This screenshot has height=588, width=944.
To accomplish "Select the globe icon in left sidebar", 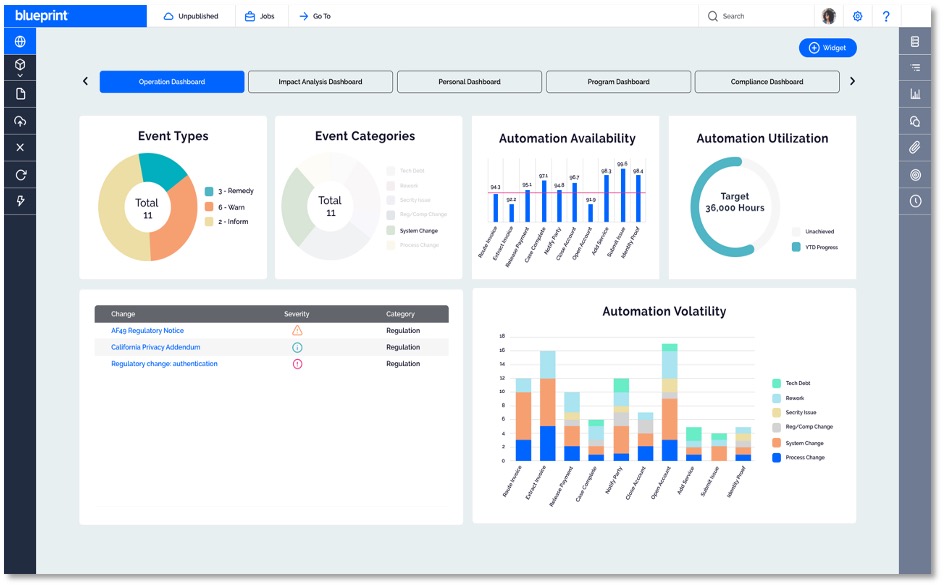I will 21,42.
